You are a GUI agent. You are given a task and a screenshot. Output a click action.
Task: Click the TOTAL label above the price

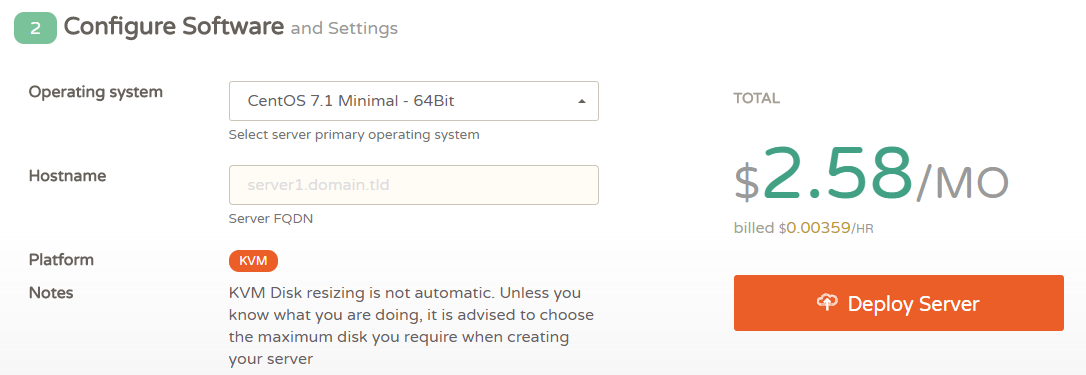point(757,98)
